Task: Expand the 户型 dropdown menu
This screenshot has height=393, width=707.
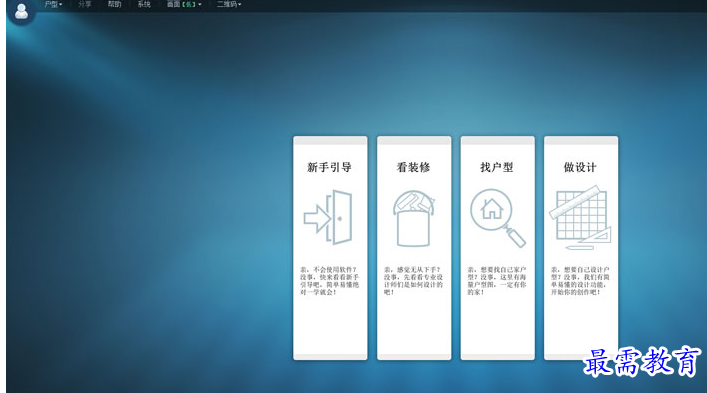Action: 53,5
